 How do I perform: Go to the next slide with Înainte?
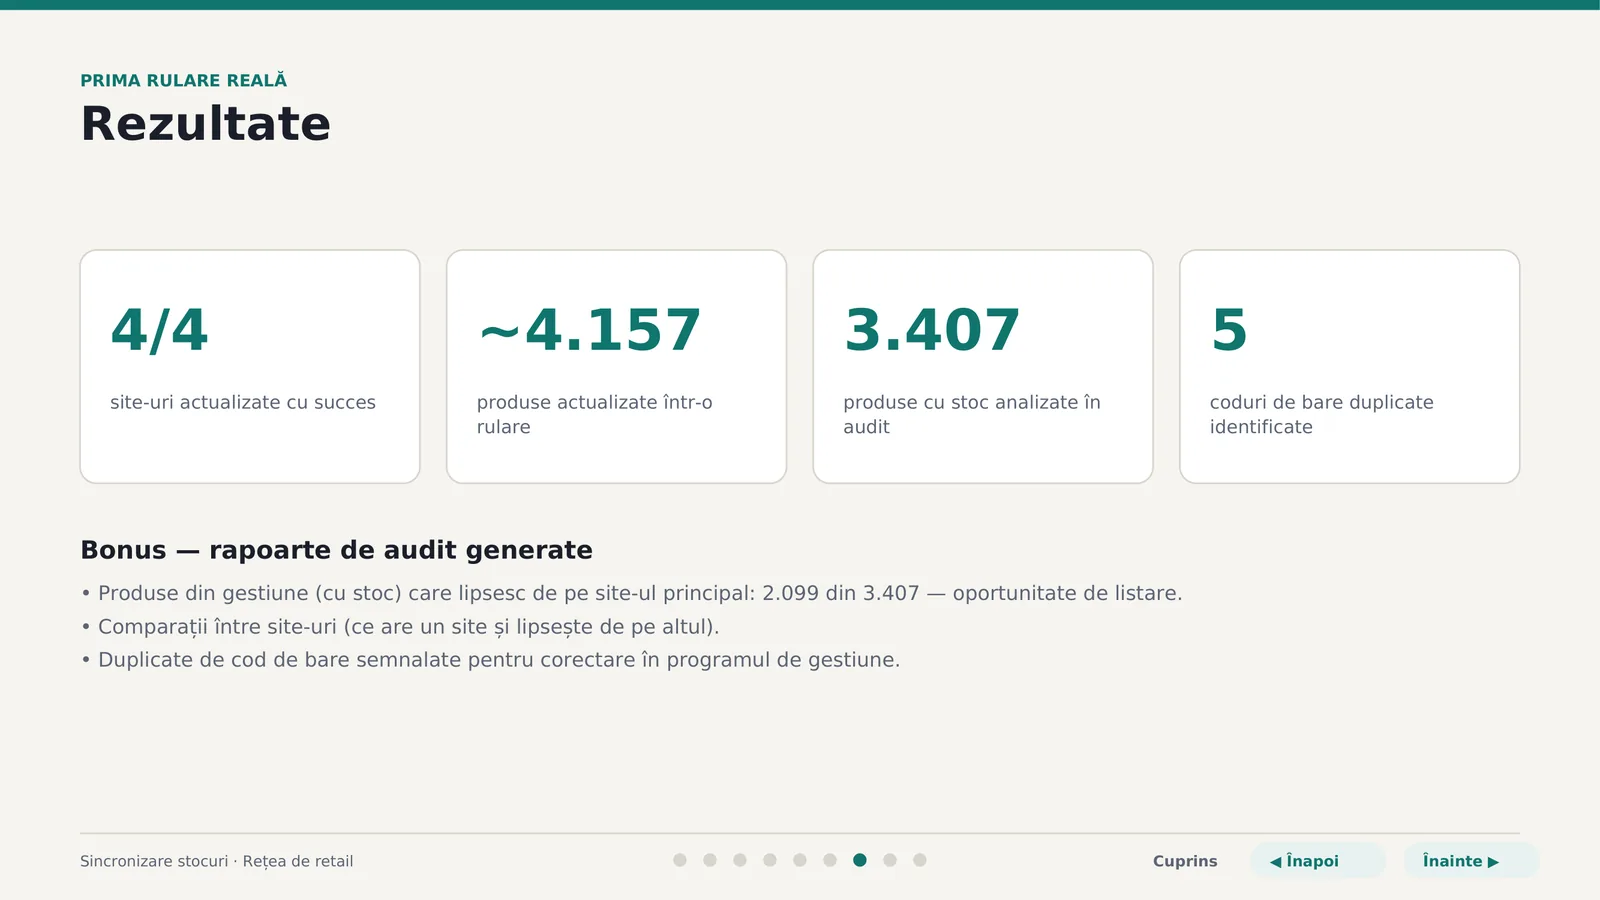pyautogui.click(x=1471, y=860)
